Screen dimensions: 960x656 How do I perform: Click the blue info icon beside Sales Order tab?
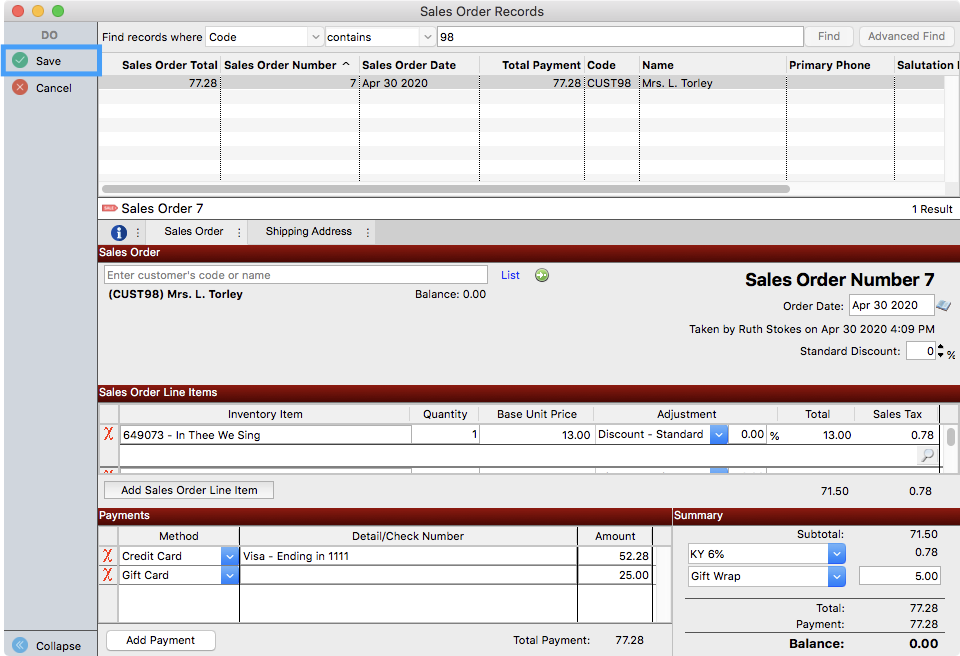[x=119, y=233]
